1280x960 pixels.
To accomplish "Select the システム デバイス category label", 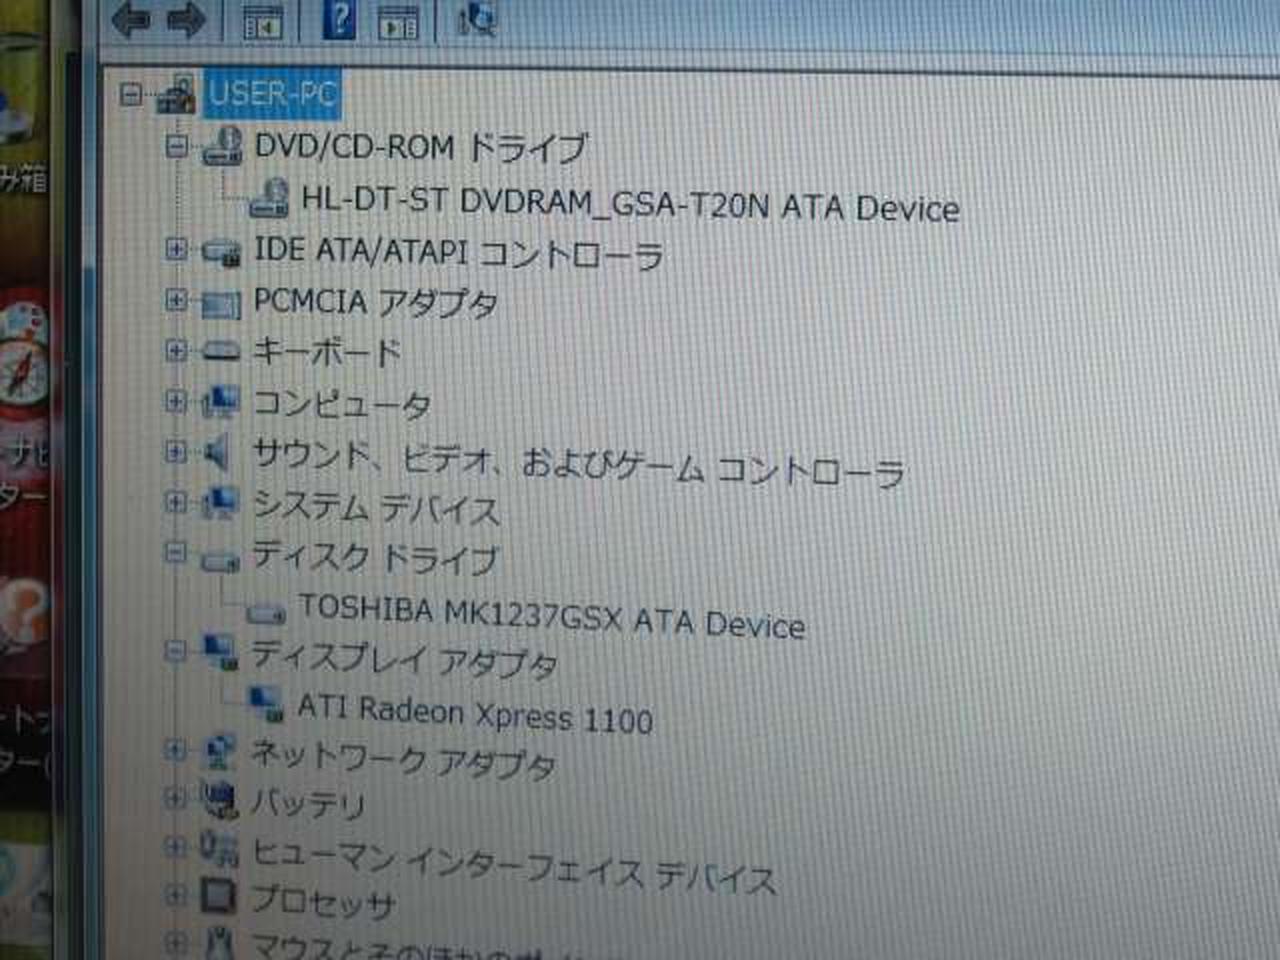I will pos(375,508).
